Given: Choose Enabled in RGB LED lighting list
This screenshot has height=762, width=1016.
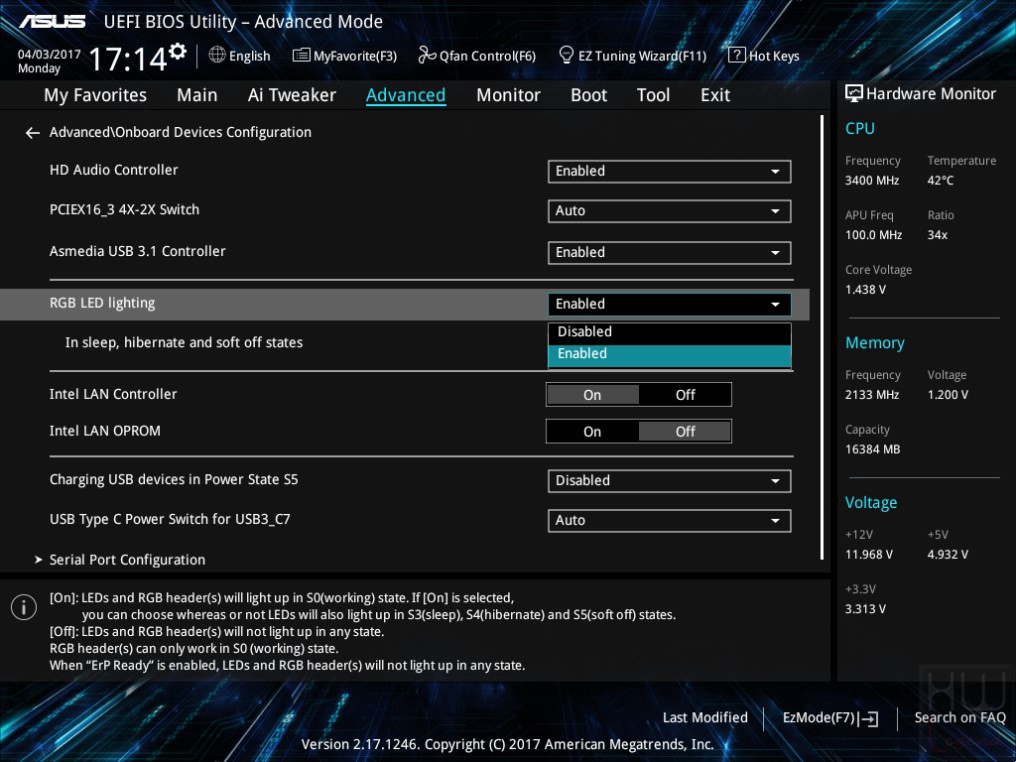Looking at the screenshot, I should coord(669,354).
